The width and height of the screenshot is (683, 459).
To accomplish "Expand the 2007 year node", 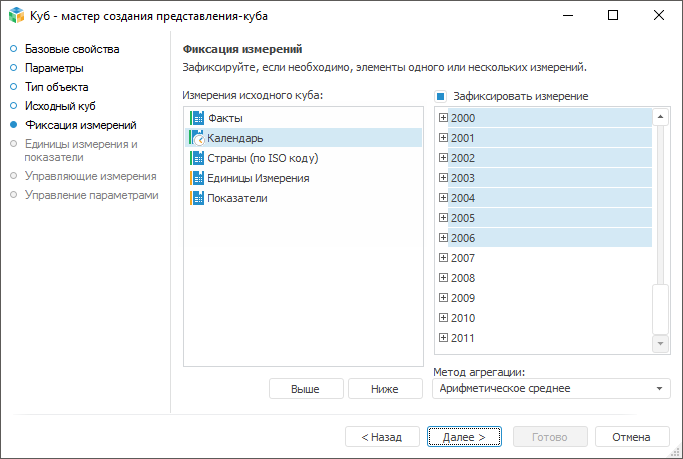I will [x=443, y=258].
